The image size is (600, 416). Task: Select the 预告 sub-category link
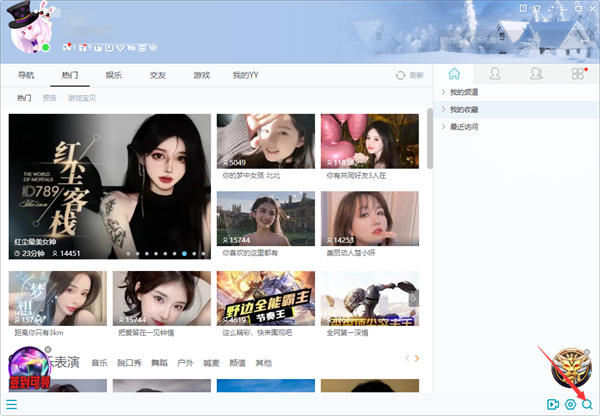49,98
